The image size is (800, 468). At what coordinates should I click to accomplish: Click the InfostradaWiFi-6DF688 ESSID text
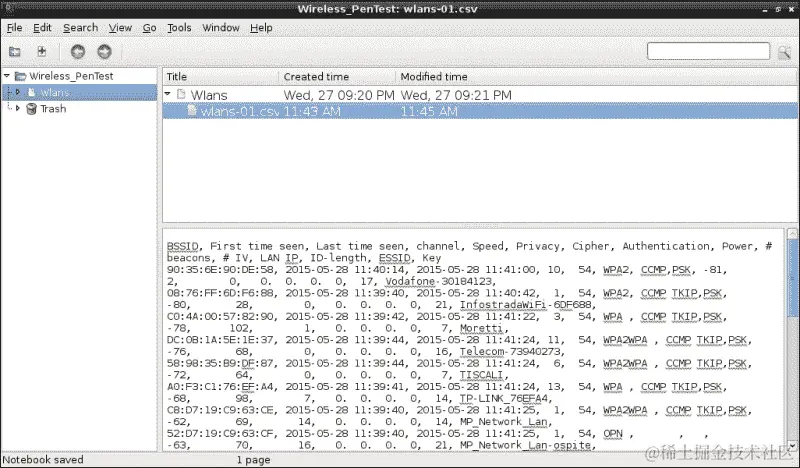point(526,305)
